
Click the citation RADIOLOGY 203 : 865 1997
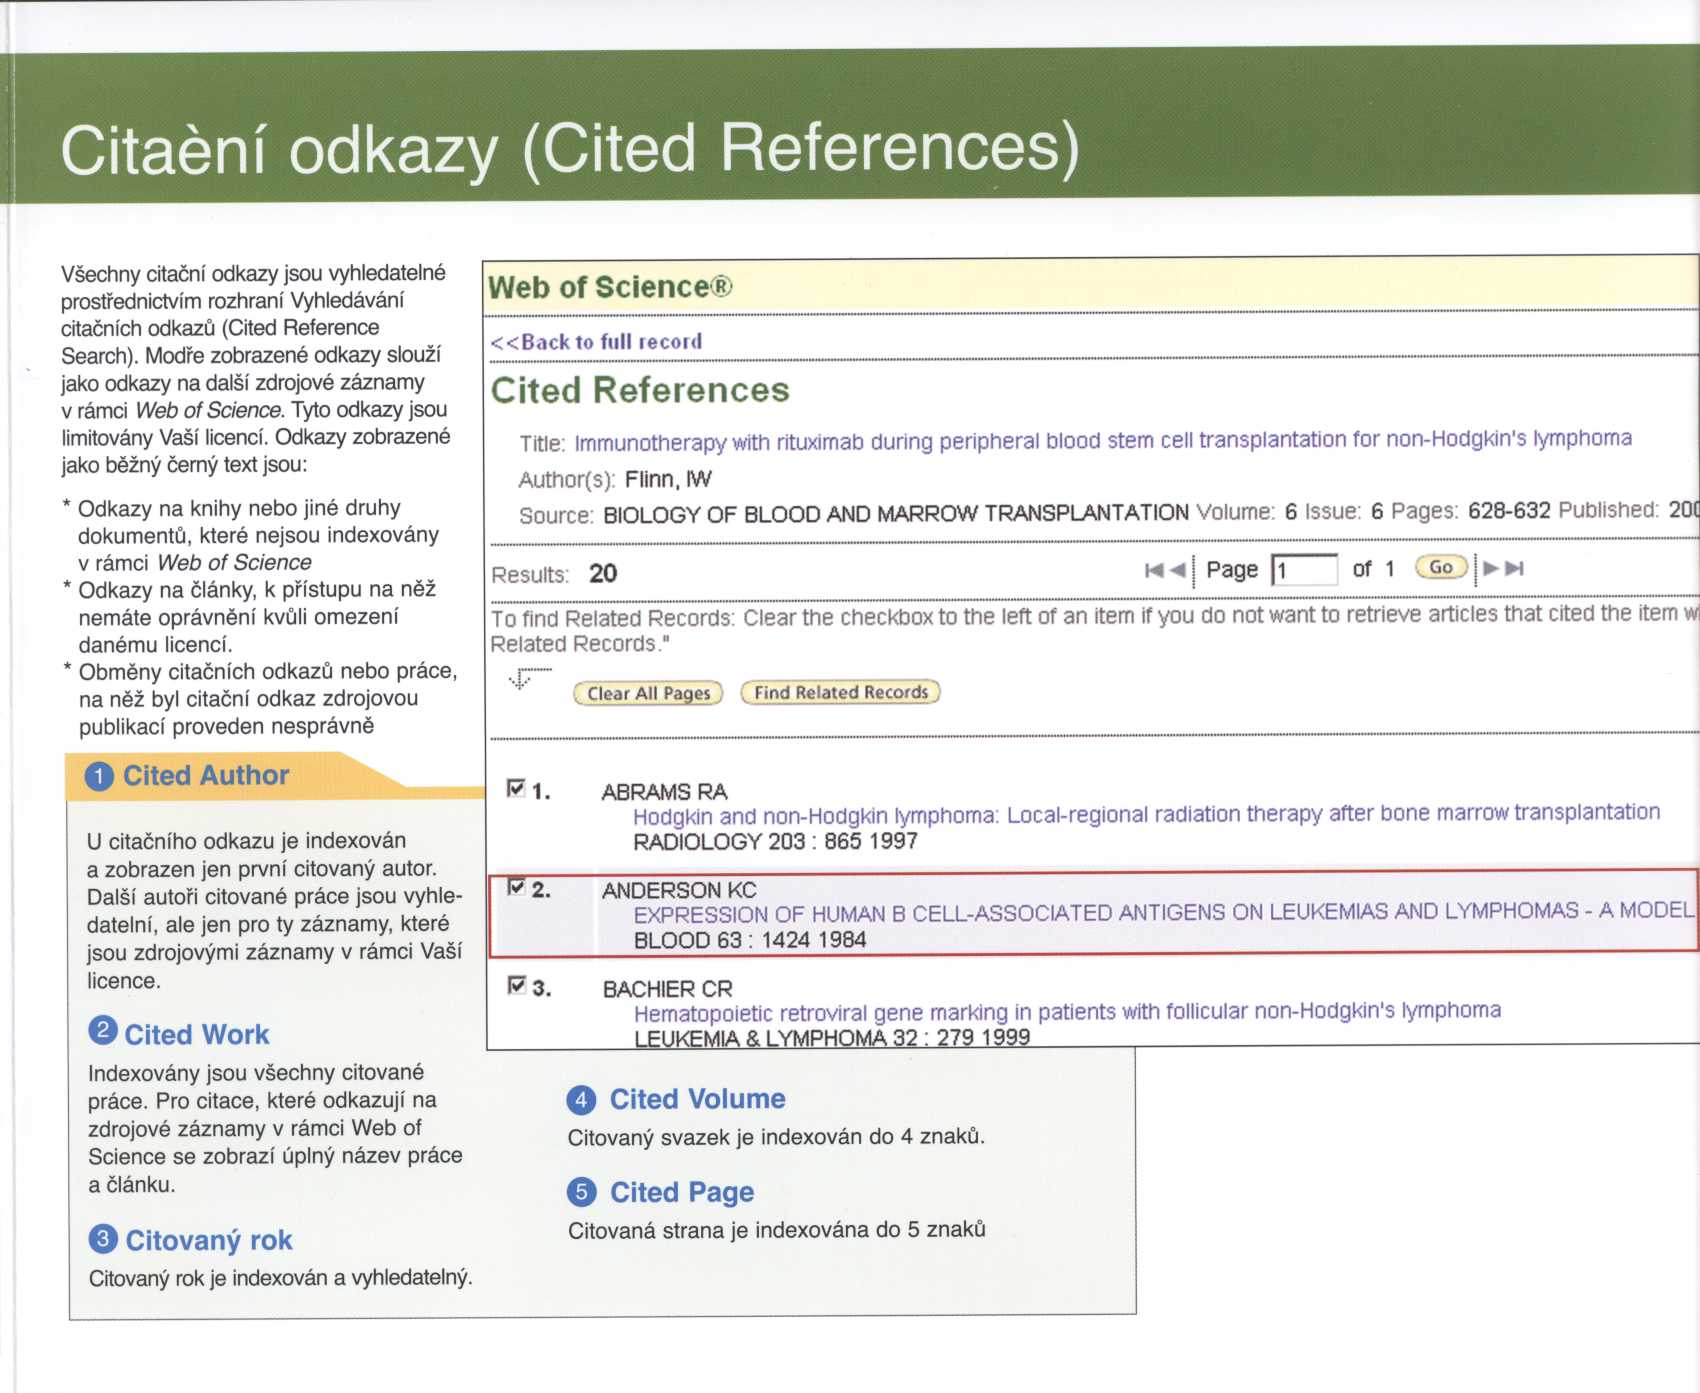pos(775,841)
